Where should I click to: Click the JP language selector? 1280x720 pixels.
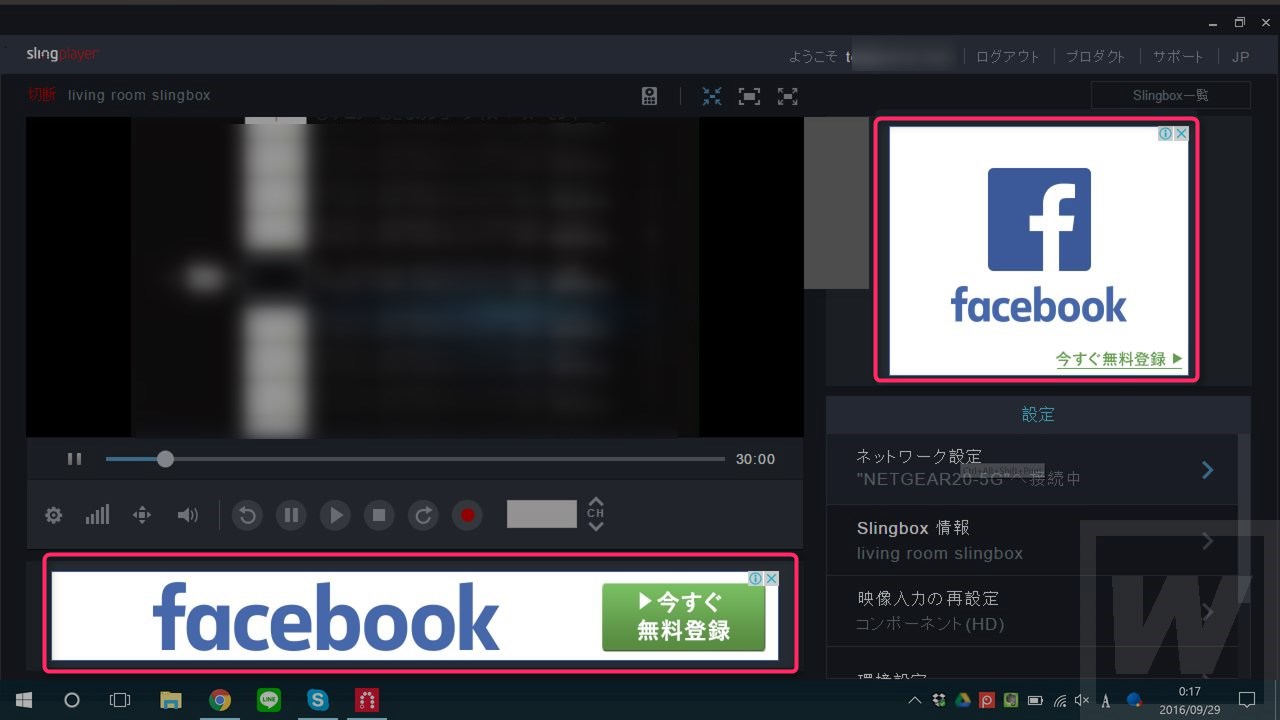point(1240,57)
